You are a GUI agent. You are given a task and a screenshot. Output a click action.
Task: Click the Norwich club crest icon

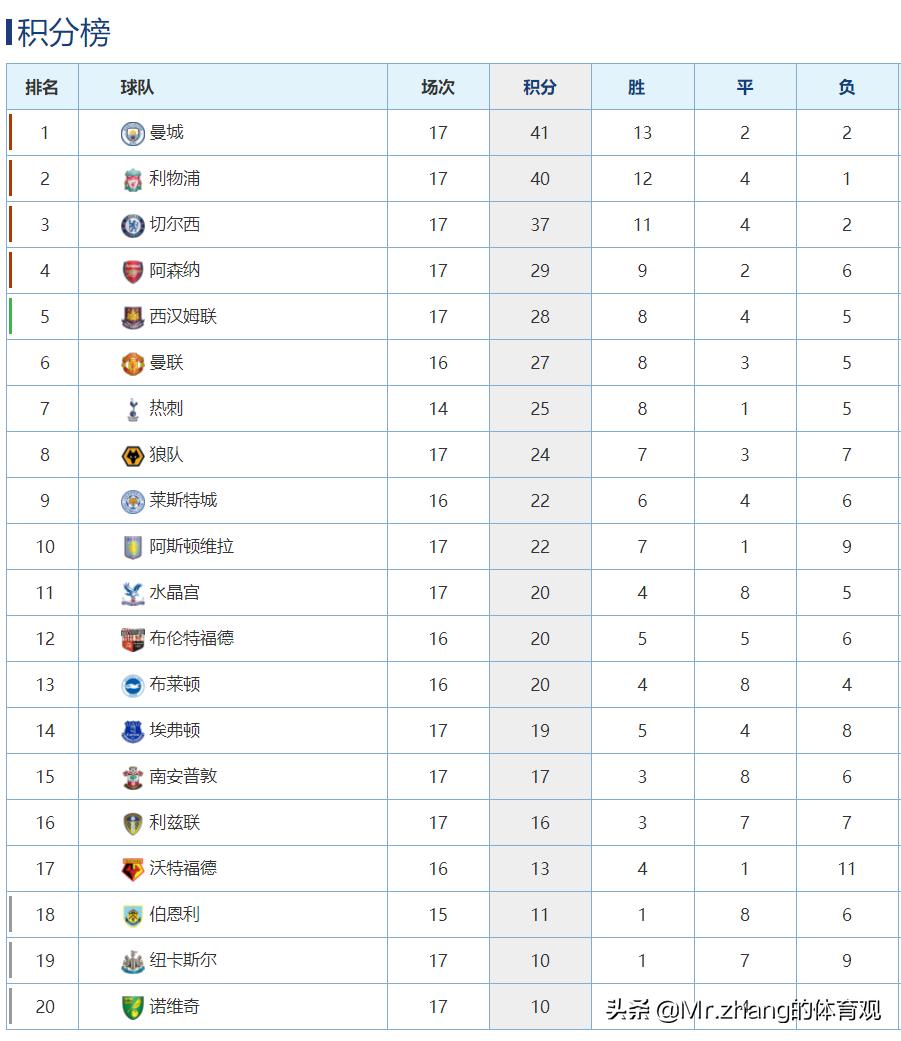132,1008
